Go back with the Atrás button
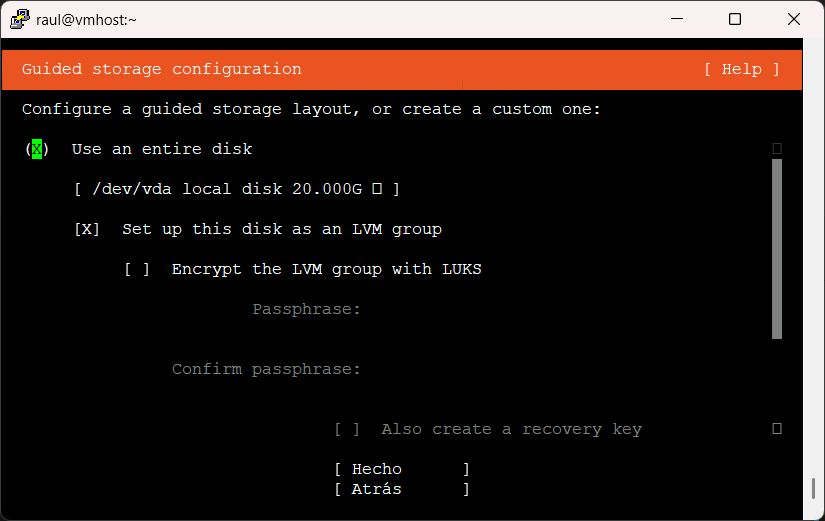The image size is (825, 521). pyautogui.click(x=401, y=489)
